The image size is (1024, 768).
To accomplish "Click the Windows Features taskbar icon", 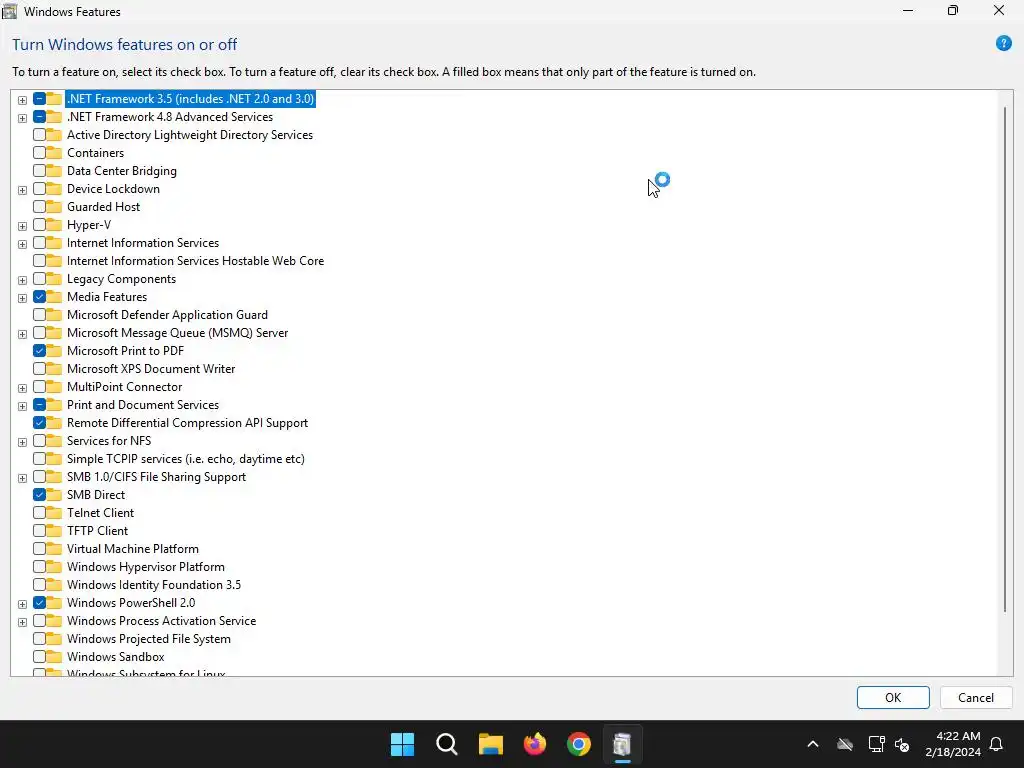I will 622,744.
